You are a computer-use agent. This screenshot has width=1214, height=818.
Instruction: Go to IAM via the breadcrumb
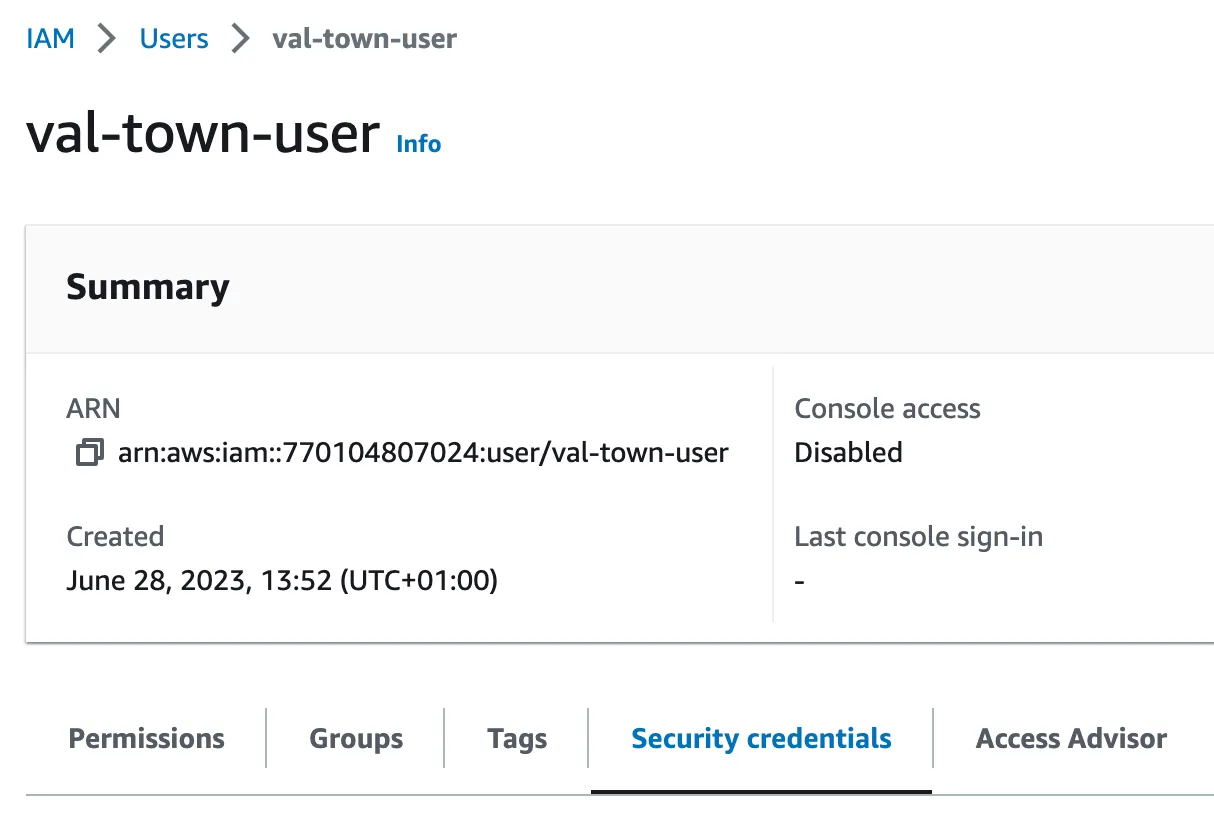click(x=50, y=39)
